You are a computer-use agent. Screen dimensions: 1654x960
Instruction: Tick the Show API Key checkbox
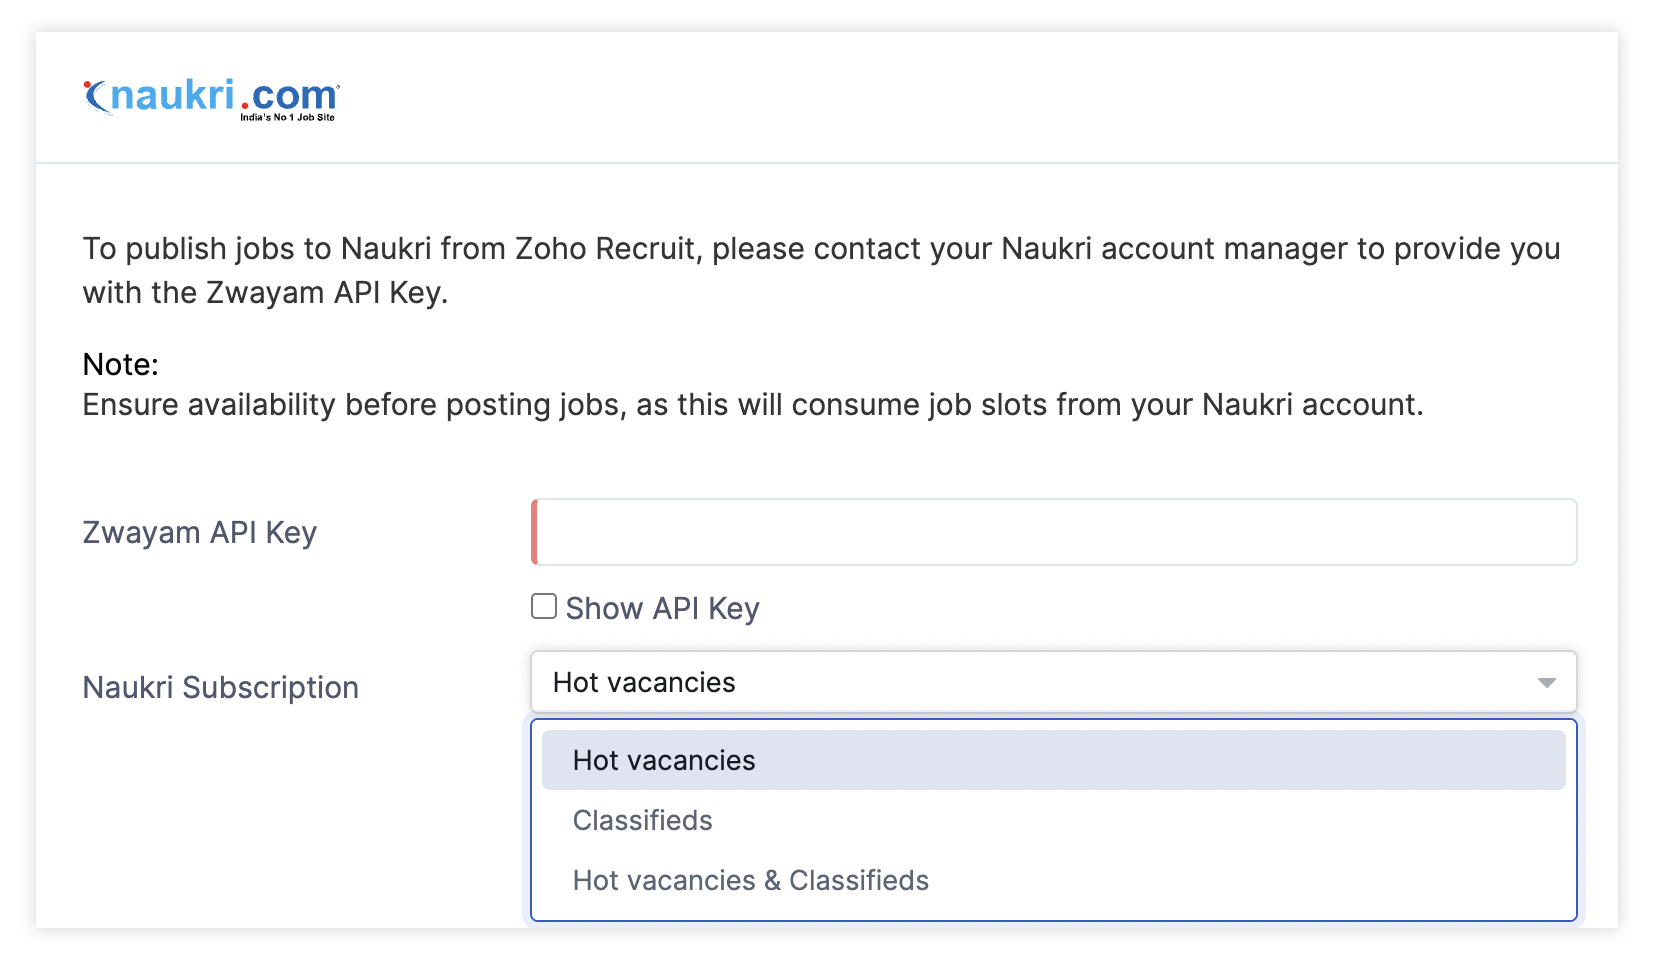[x=543, y=606]
